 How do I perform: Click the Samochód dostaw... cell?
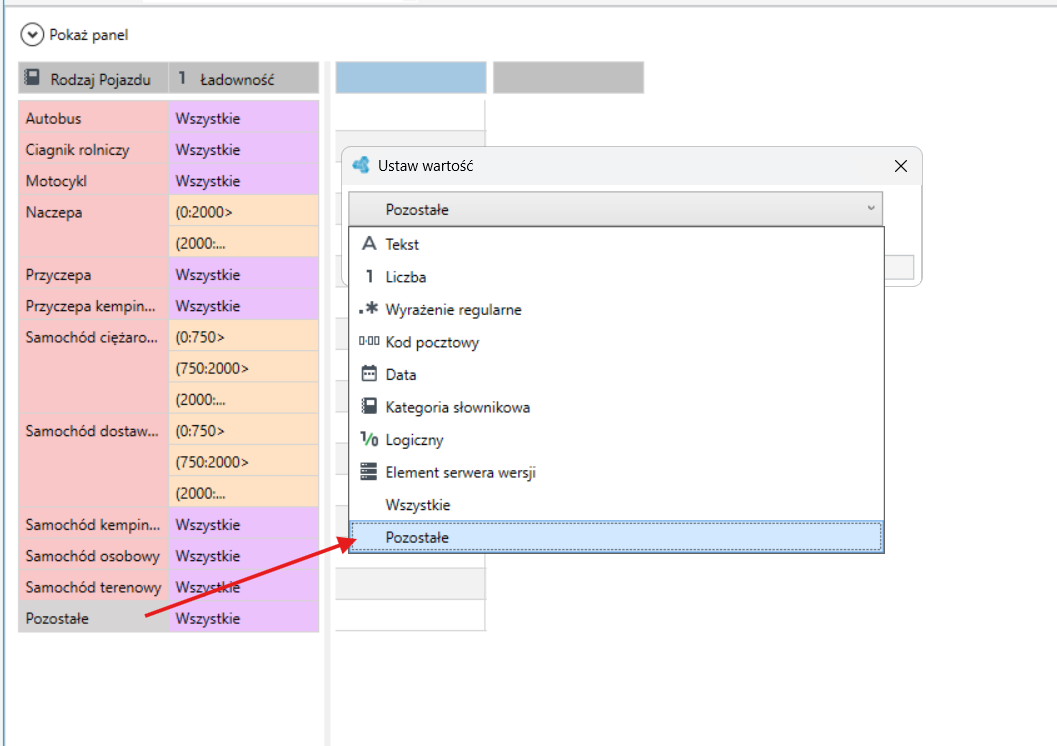tap(93, 462)
